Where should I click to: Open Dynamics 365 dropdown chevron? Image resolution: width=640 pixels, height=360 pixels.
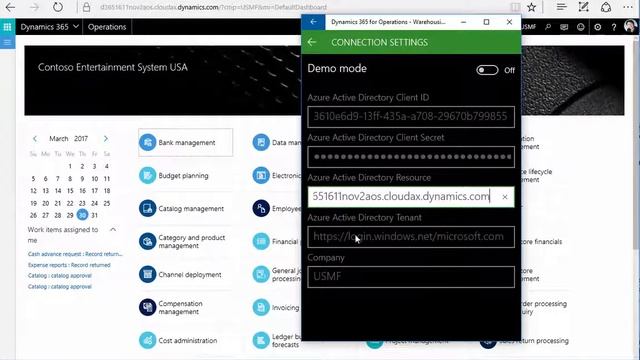pyautogui.click(x=76, y=27)
